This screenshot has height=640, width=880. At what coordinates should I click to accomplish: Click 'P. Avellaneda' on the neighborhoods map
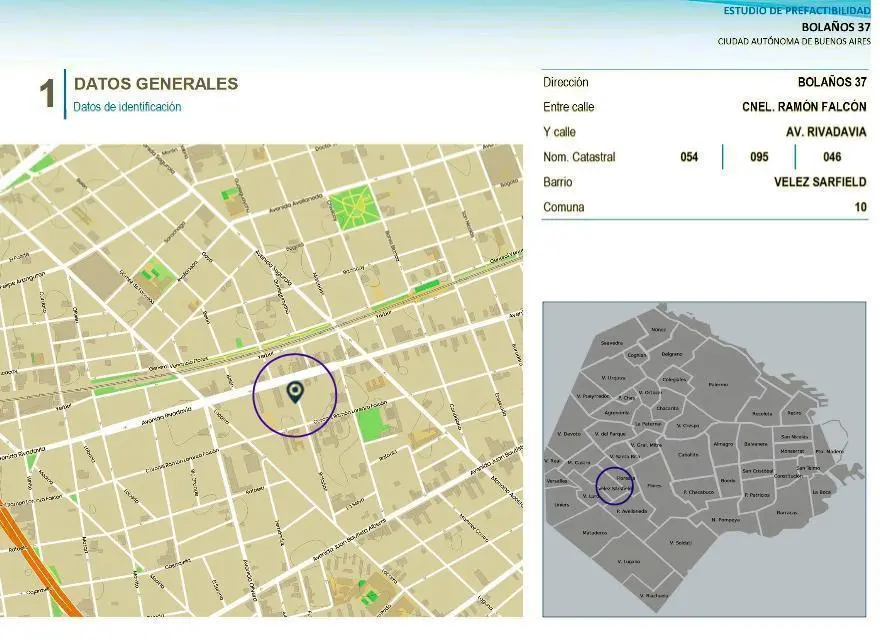[632, 511]
